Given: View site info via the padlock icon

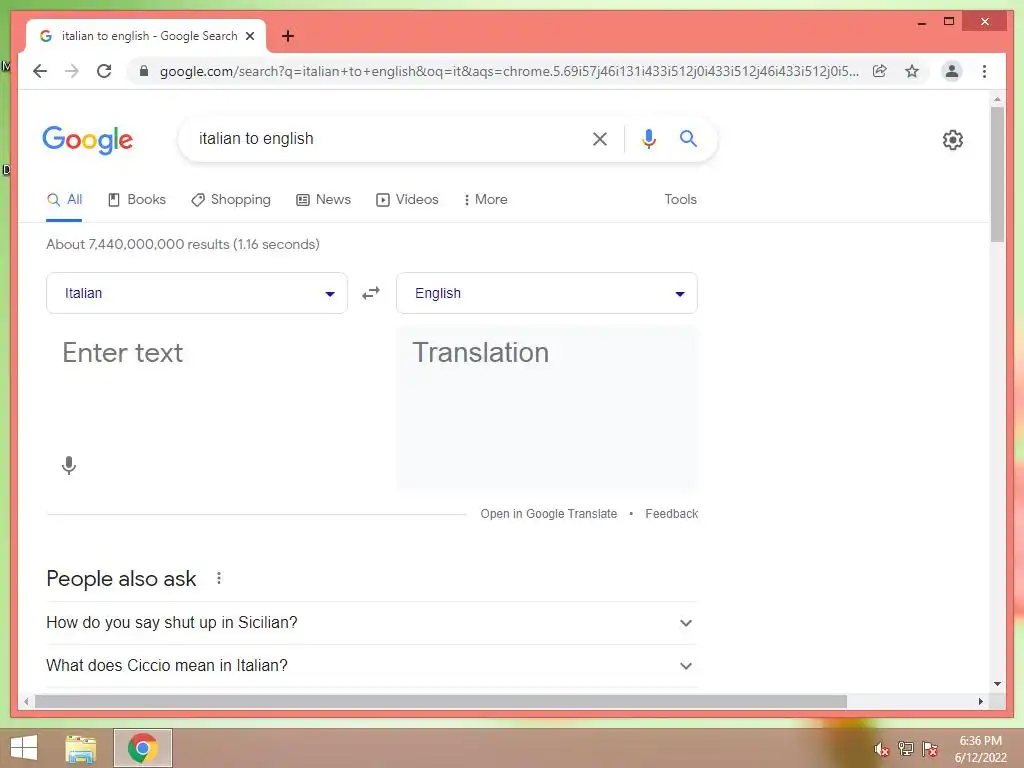Looking at the screenshot, I should pos(144,71).
